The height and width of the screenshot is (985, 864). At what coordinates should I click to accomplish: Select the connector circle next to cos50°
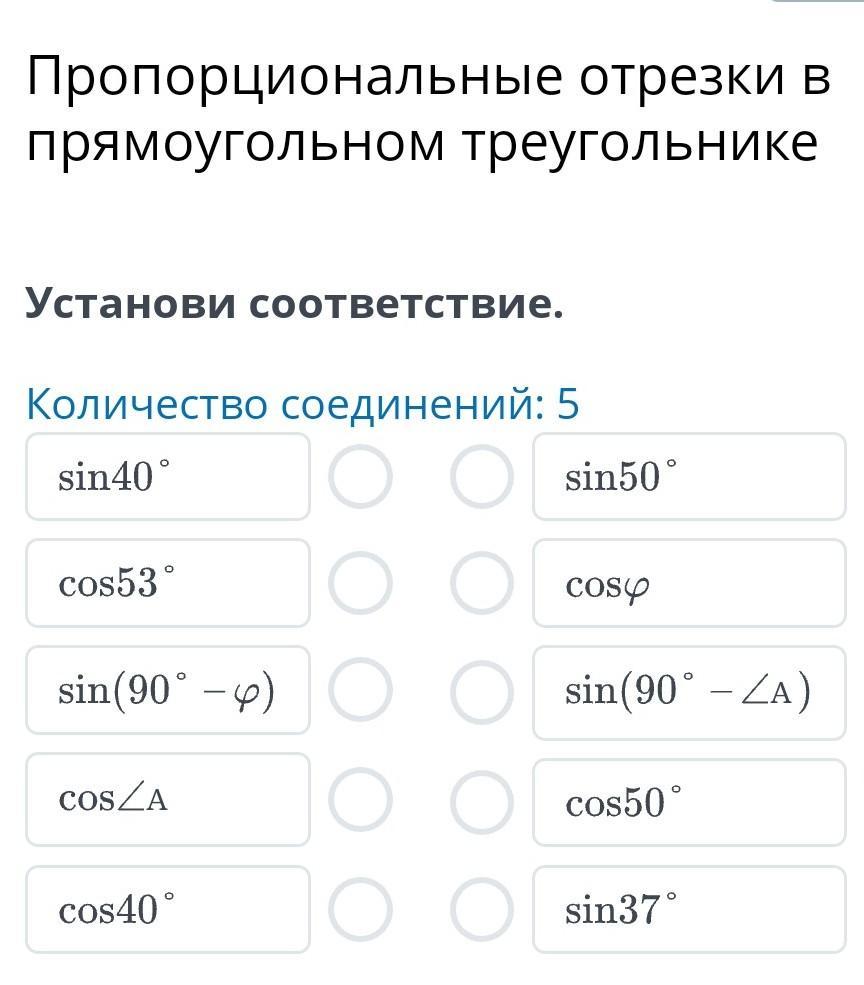pos(481,799)
